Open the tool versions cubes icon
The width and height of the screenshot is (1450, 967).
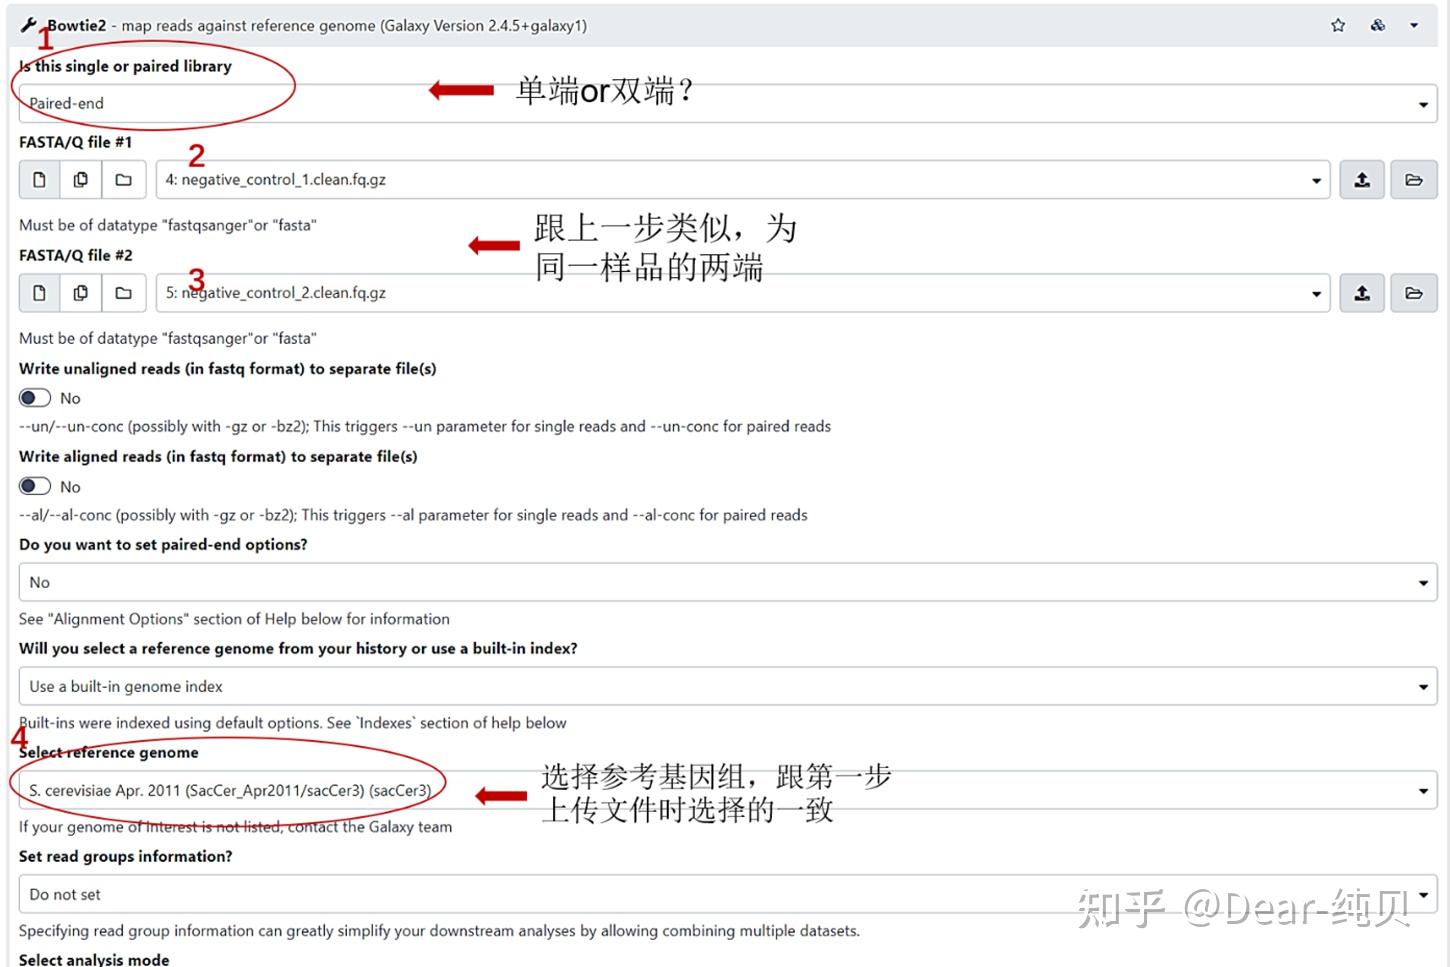[x=1378, y=26]
